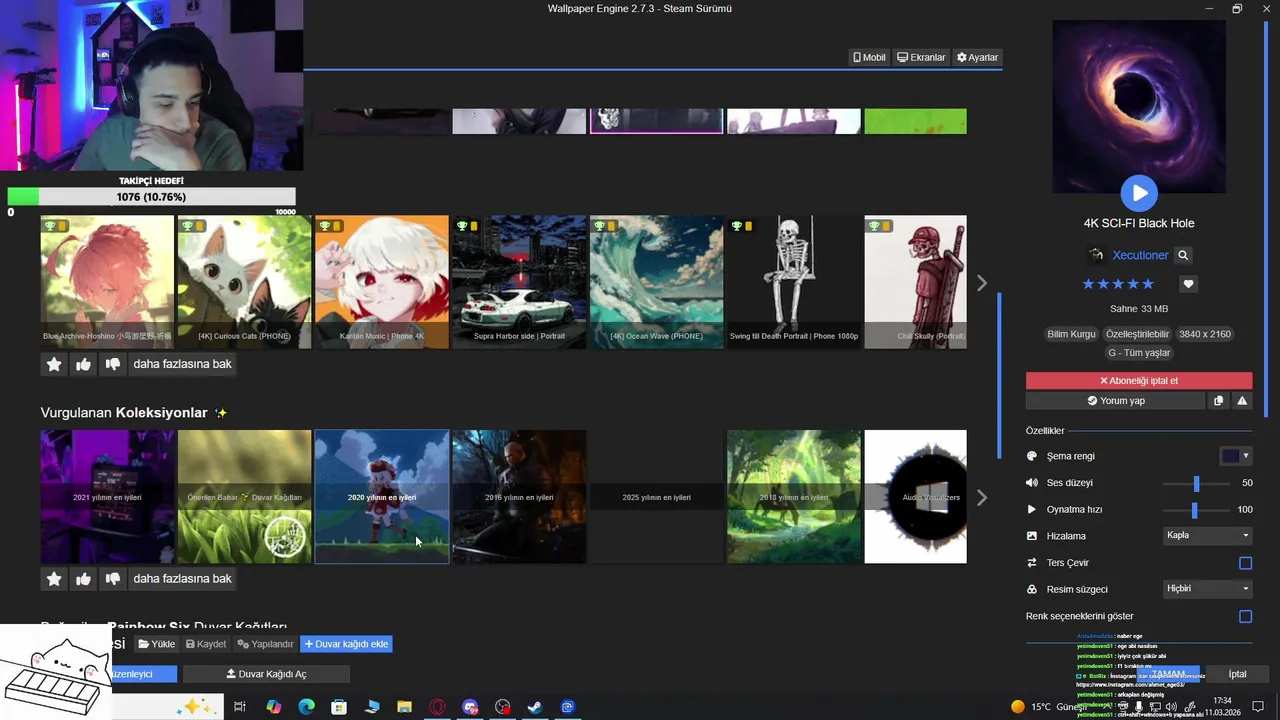Viewport: 1280px width, 720px height.
Task: Click the copy icon beside Yorum yap
Action: [x=1218, y=400]
